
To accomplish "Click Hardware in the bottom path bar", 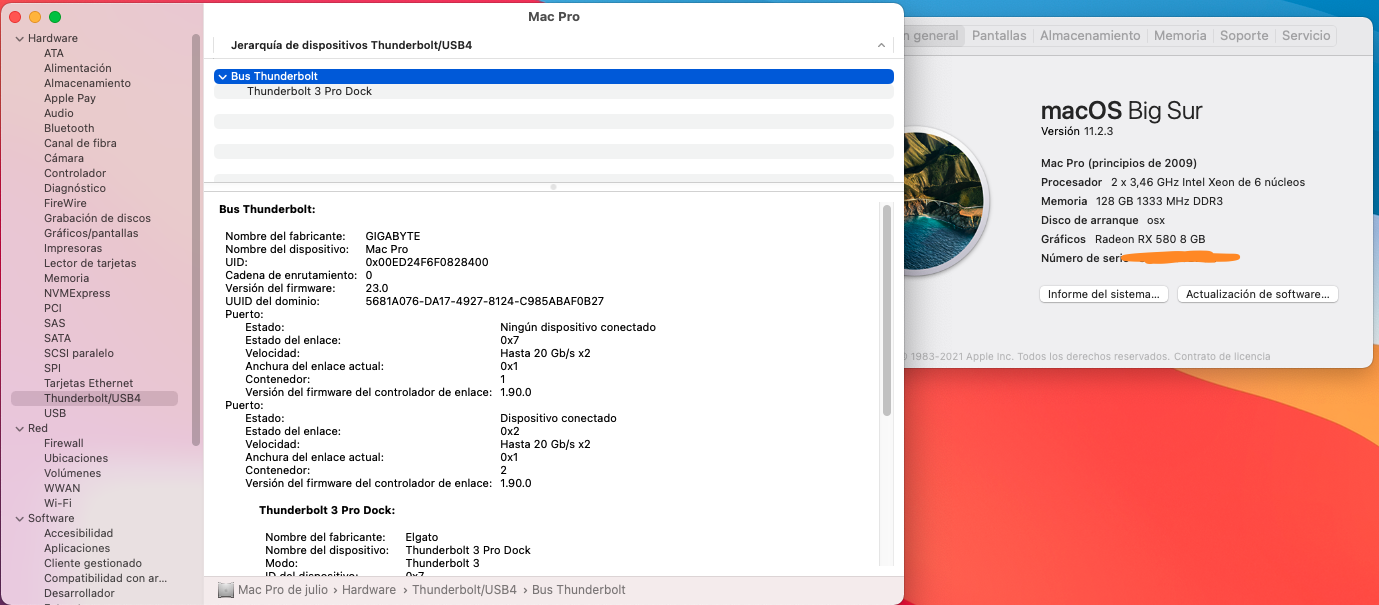I will pos(369,590).
